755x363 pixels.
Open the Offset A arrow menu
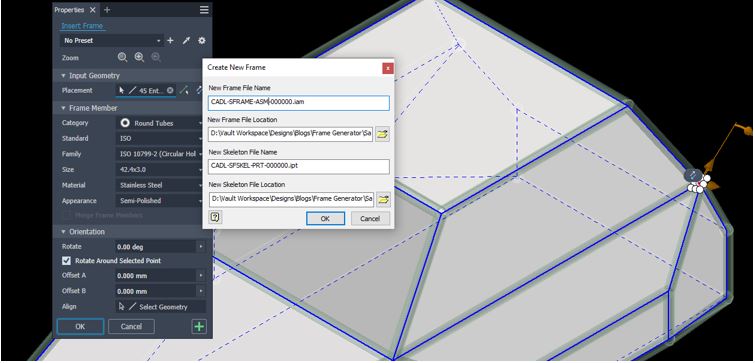click(x=200, y=276)
